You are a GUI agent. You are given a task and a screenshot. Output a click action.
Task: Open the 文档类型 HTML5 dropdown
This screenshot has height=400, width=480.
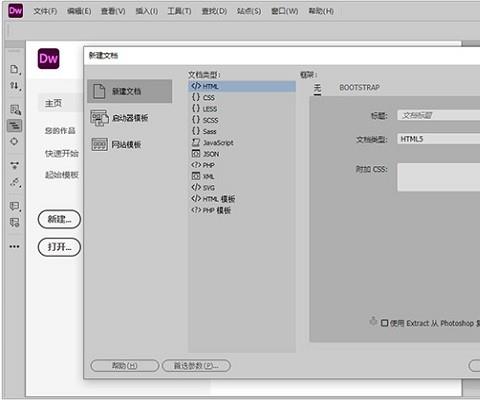point(438,139)
